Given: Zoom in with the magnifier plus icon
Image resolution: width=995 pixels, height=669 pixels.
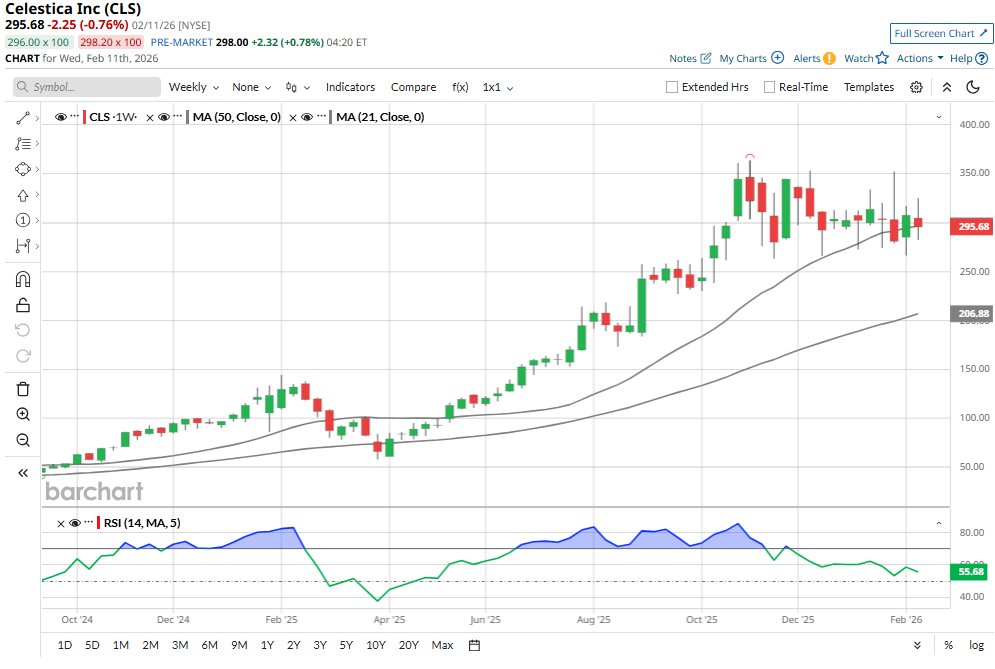Looking at the screenshot, I should coord(23,414).
